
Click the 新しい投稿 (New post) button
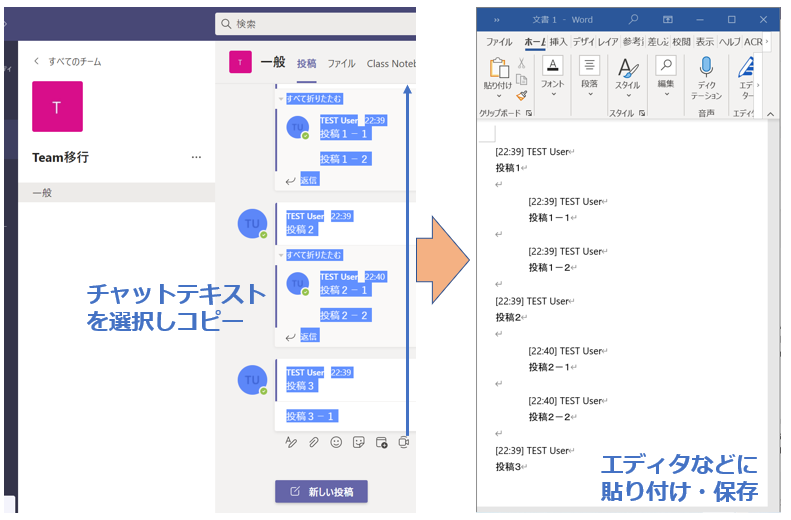coord(321,491)
